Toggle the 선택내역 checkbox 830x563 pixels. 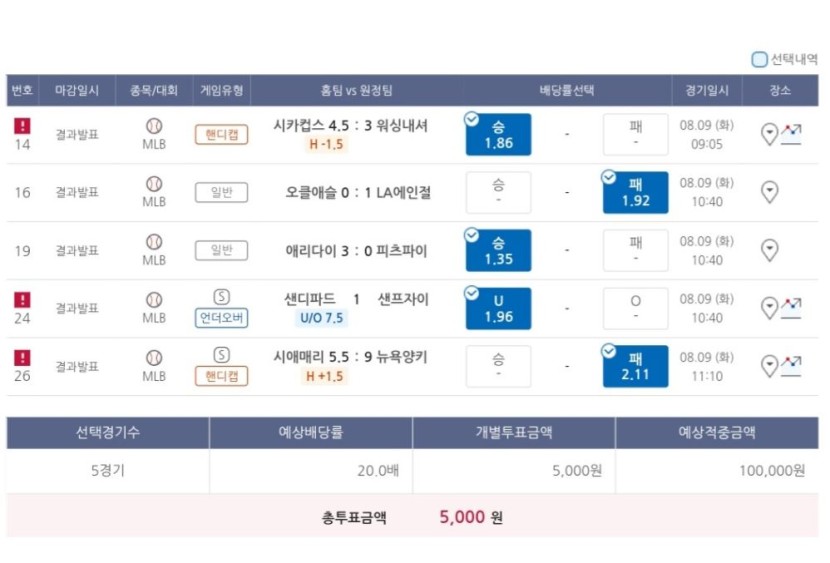coord(759,59)
